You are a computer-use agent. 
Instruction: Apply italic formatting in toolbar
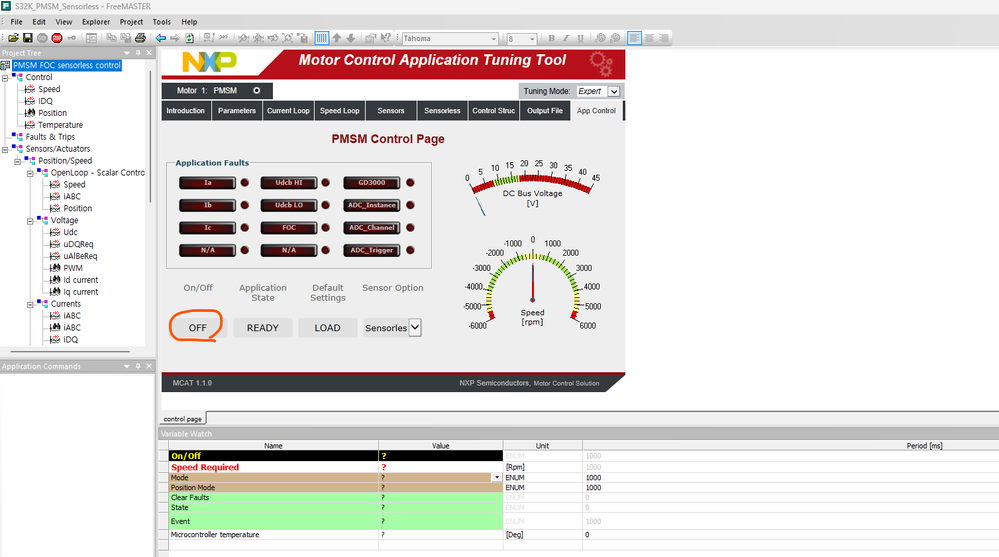566,38
